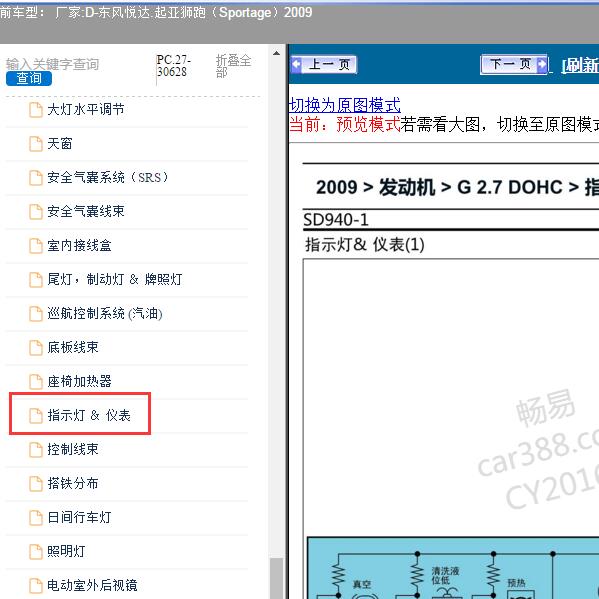
Task: Click the 2009 > 发动机 > G 2.7 DOHC breadcrumb
Action: (x=457, y=188)
